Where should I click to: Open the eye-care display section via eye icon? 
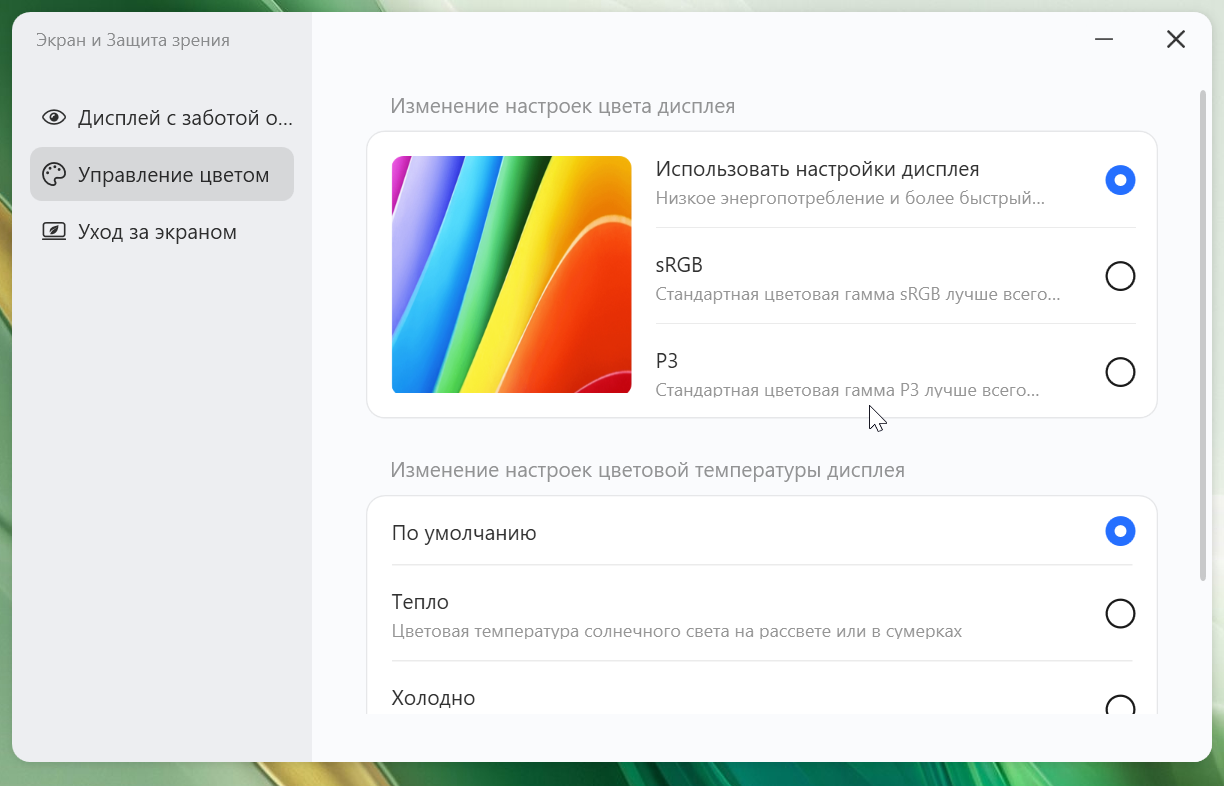click(x=53, y=118)
